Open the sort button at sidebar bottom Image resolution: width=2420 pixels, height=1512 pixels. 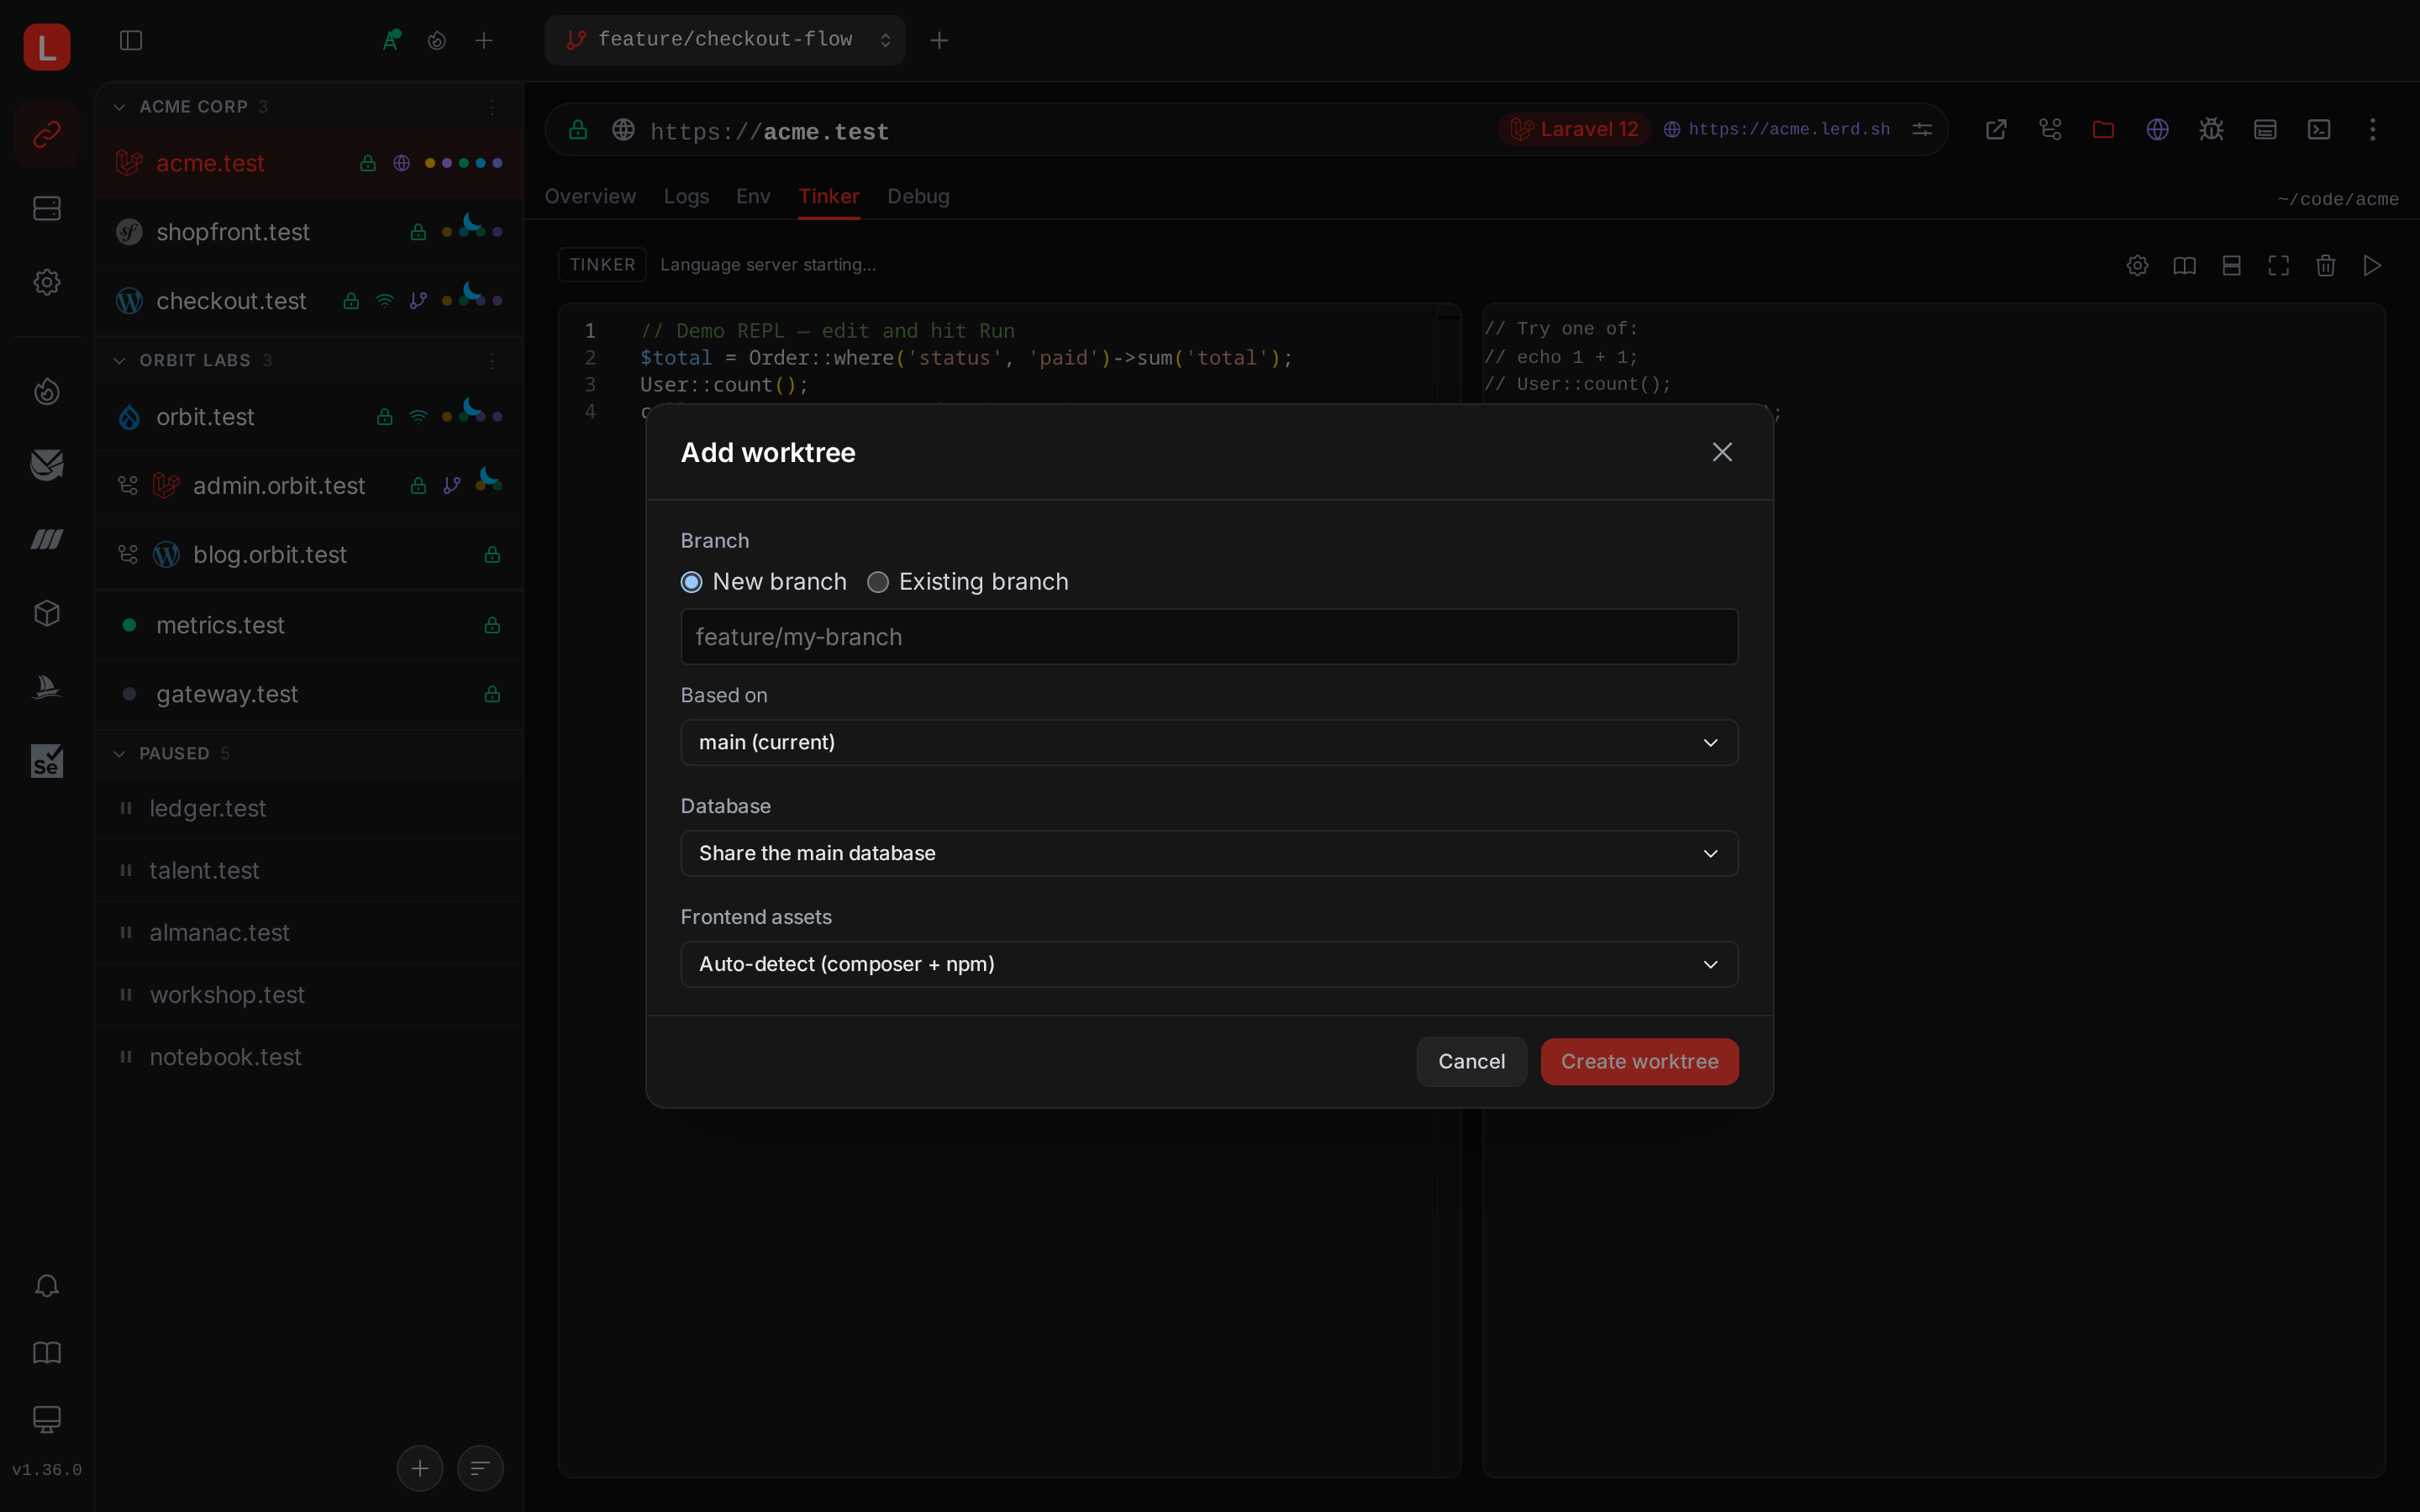[480, 1468]
